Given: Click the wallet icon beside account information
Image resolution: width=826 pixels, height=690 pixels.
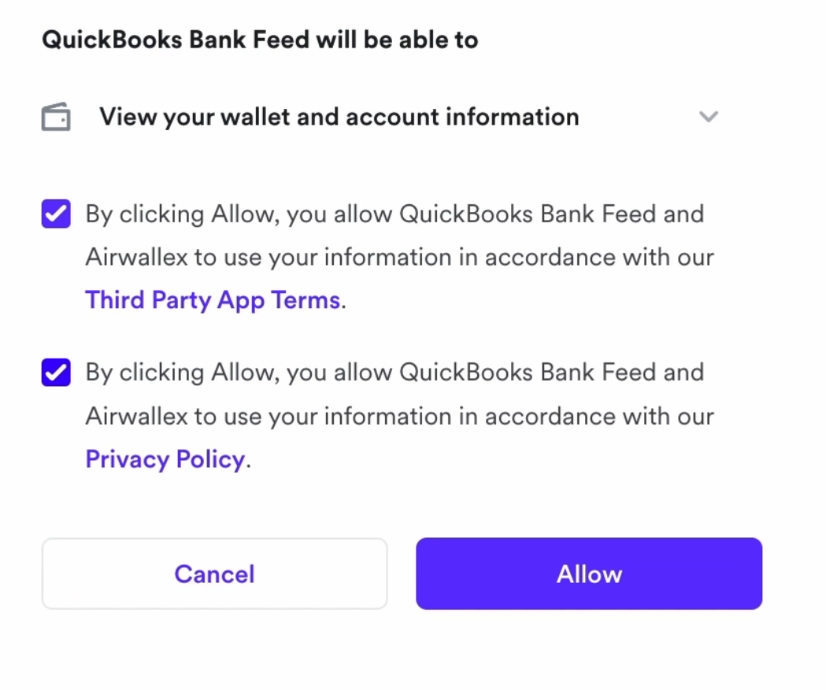Looking at the screenshot, I should tap(56, 118).
